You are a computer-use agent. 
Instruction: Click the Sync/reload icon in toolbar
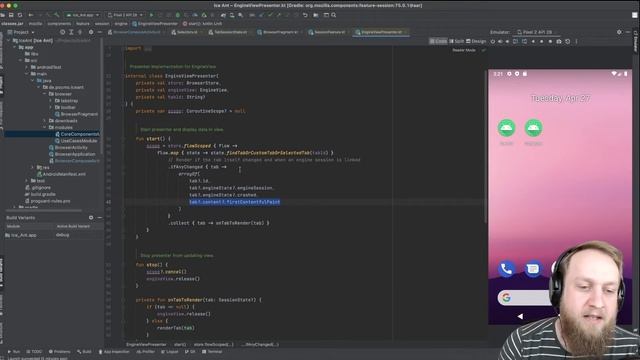[x=20, y=15]
